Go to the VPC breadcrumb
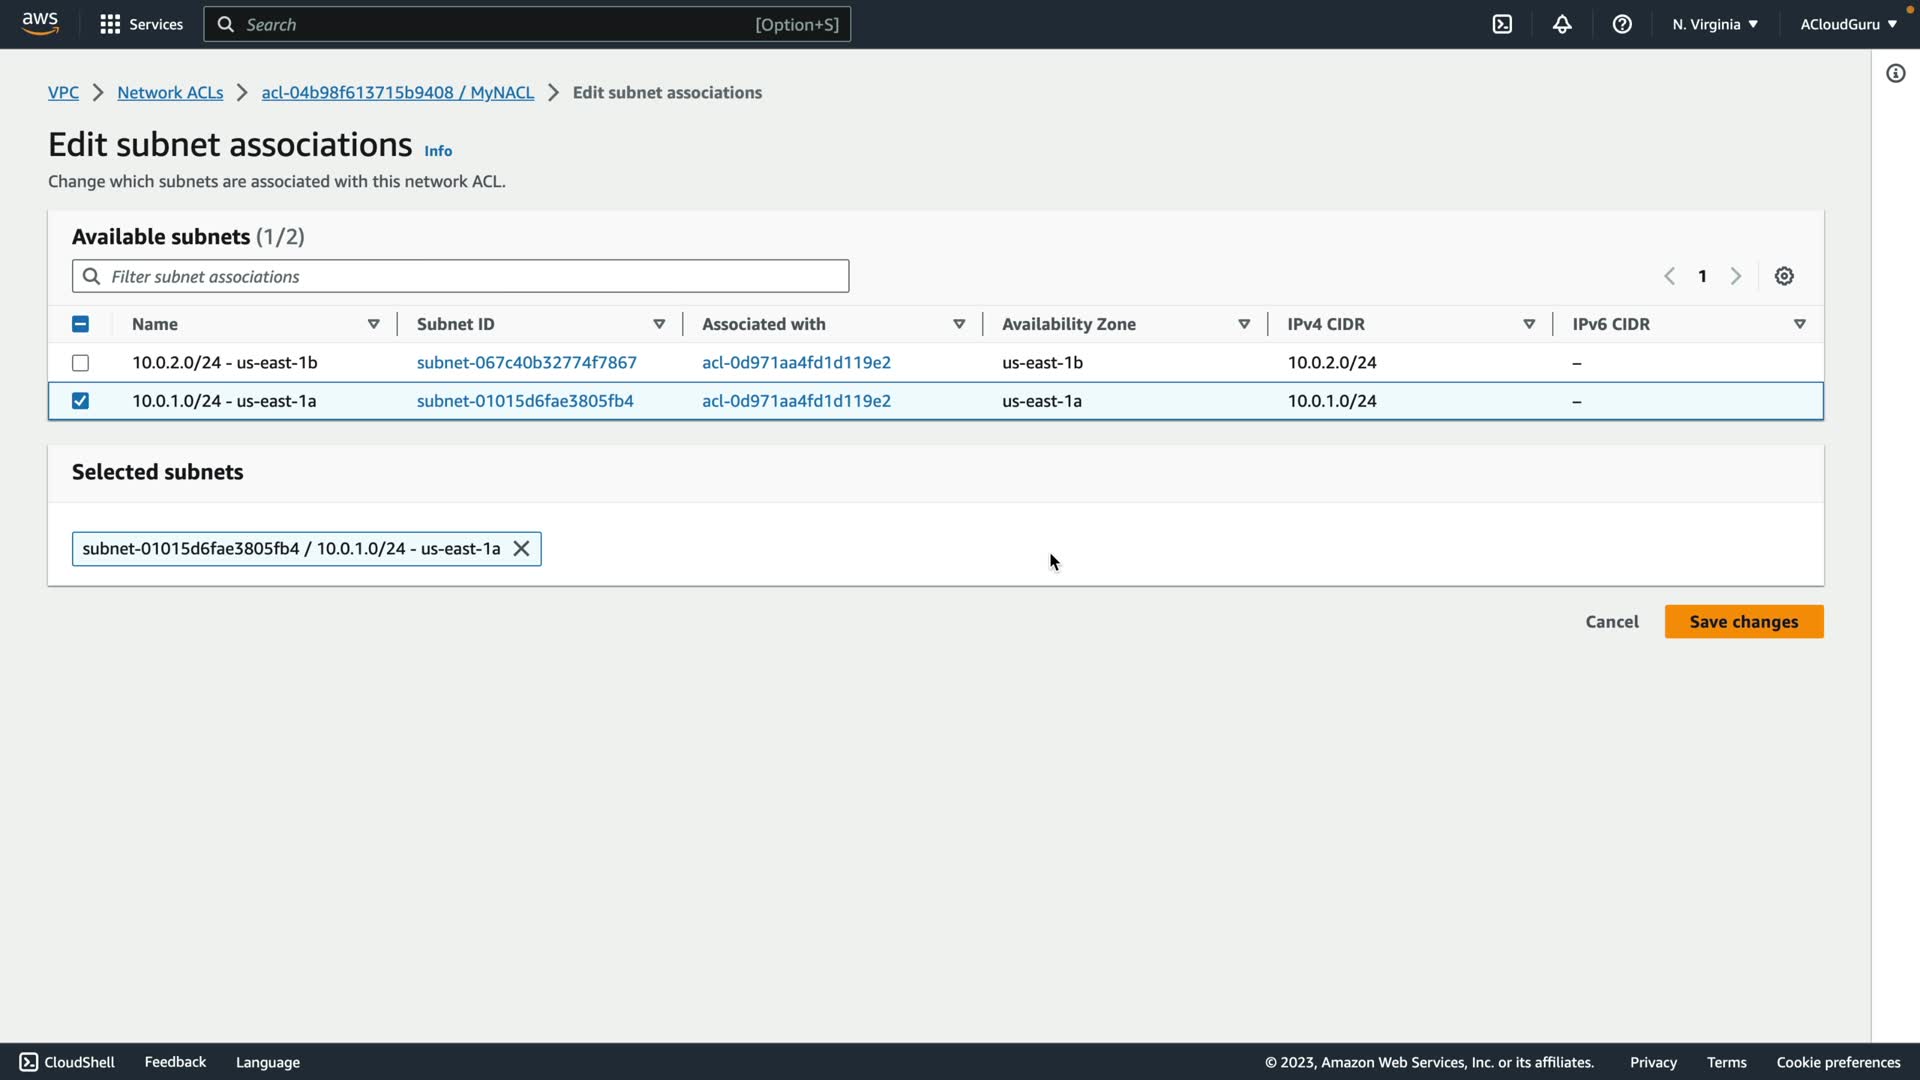Image resolution: width=1920 pixels, height=1080 pixels. [x=63, y=92]
